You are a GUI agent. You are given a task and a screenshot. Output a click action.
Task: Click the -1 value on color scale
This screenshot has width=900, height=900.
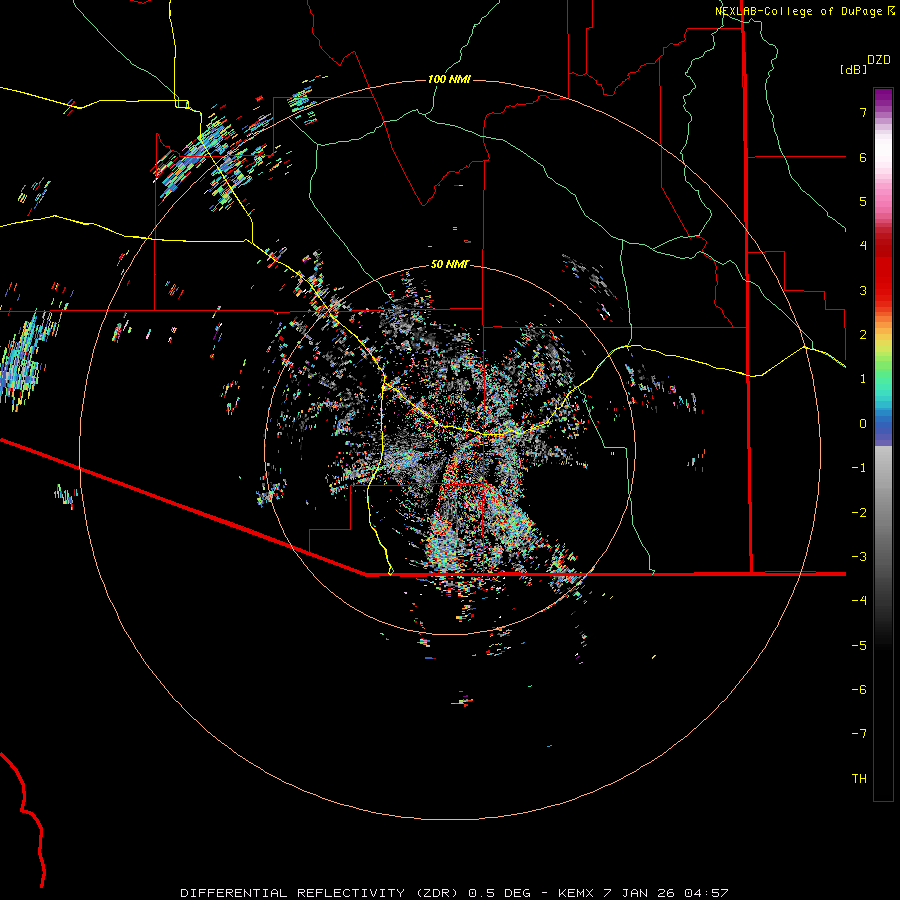tap(859, 468)
